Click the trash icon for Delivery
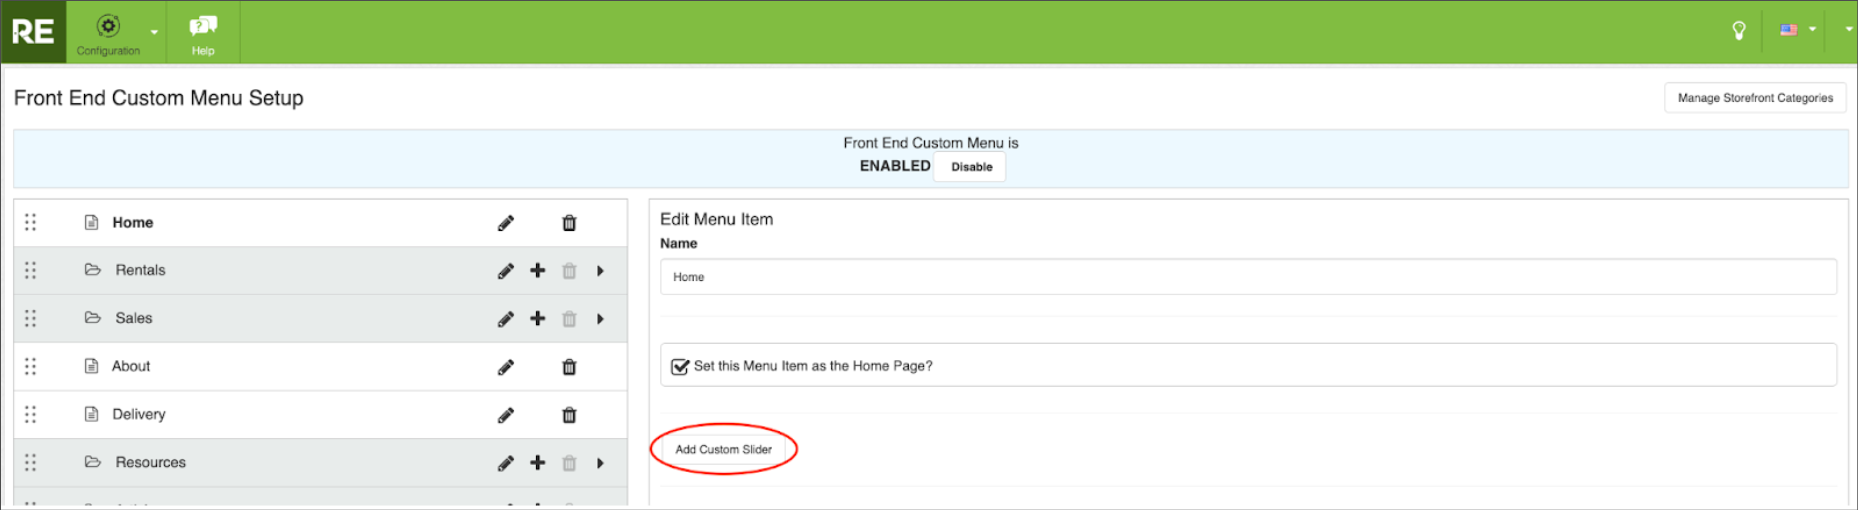The height and width of the screenshot is (510, 1858). point(569,415)
